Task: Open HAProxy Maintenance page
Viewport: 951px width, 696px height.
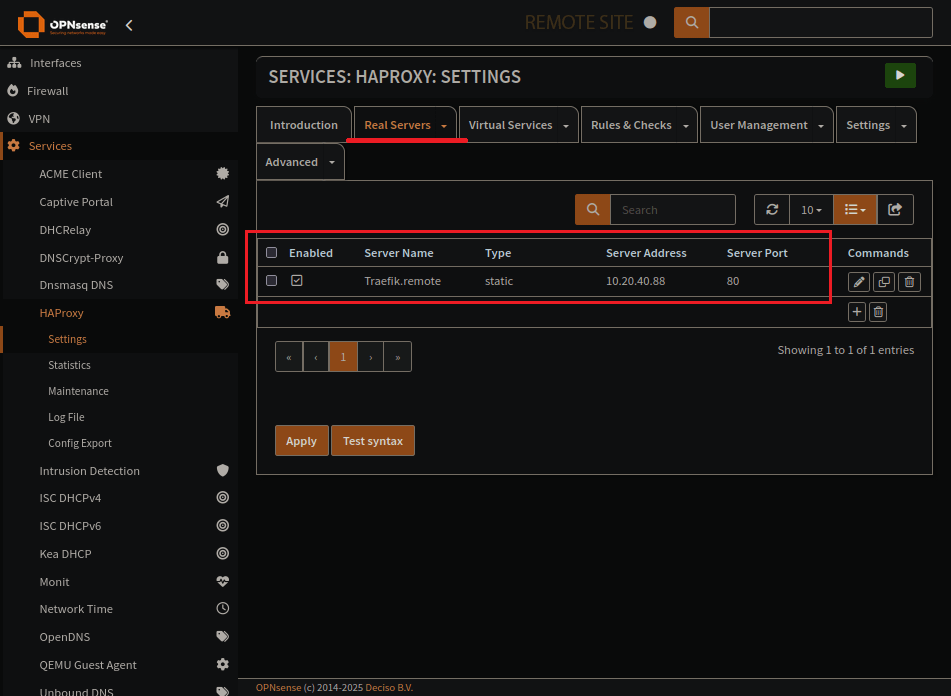Action: point(78,391)
